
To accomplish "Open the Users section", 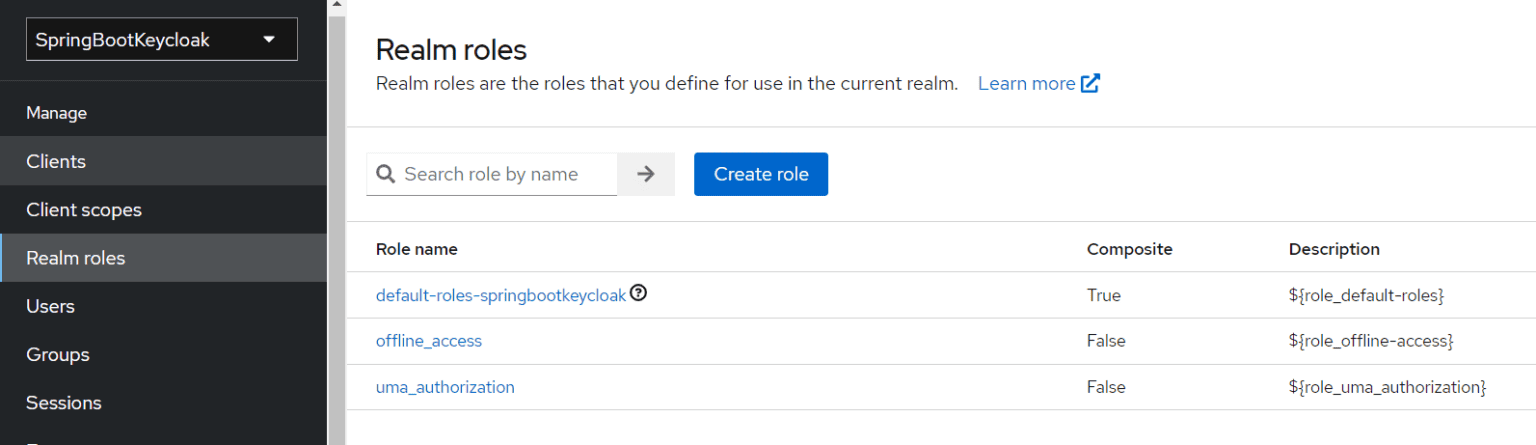I will [50, 306].
